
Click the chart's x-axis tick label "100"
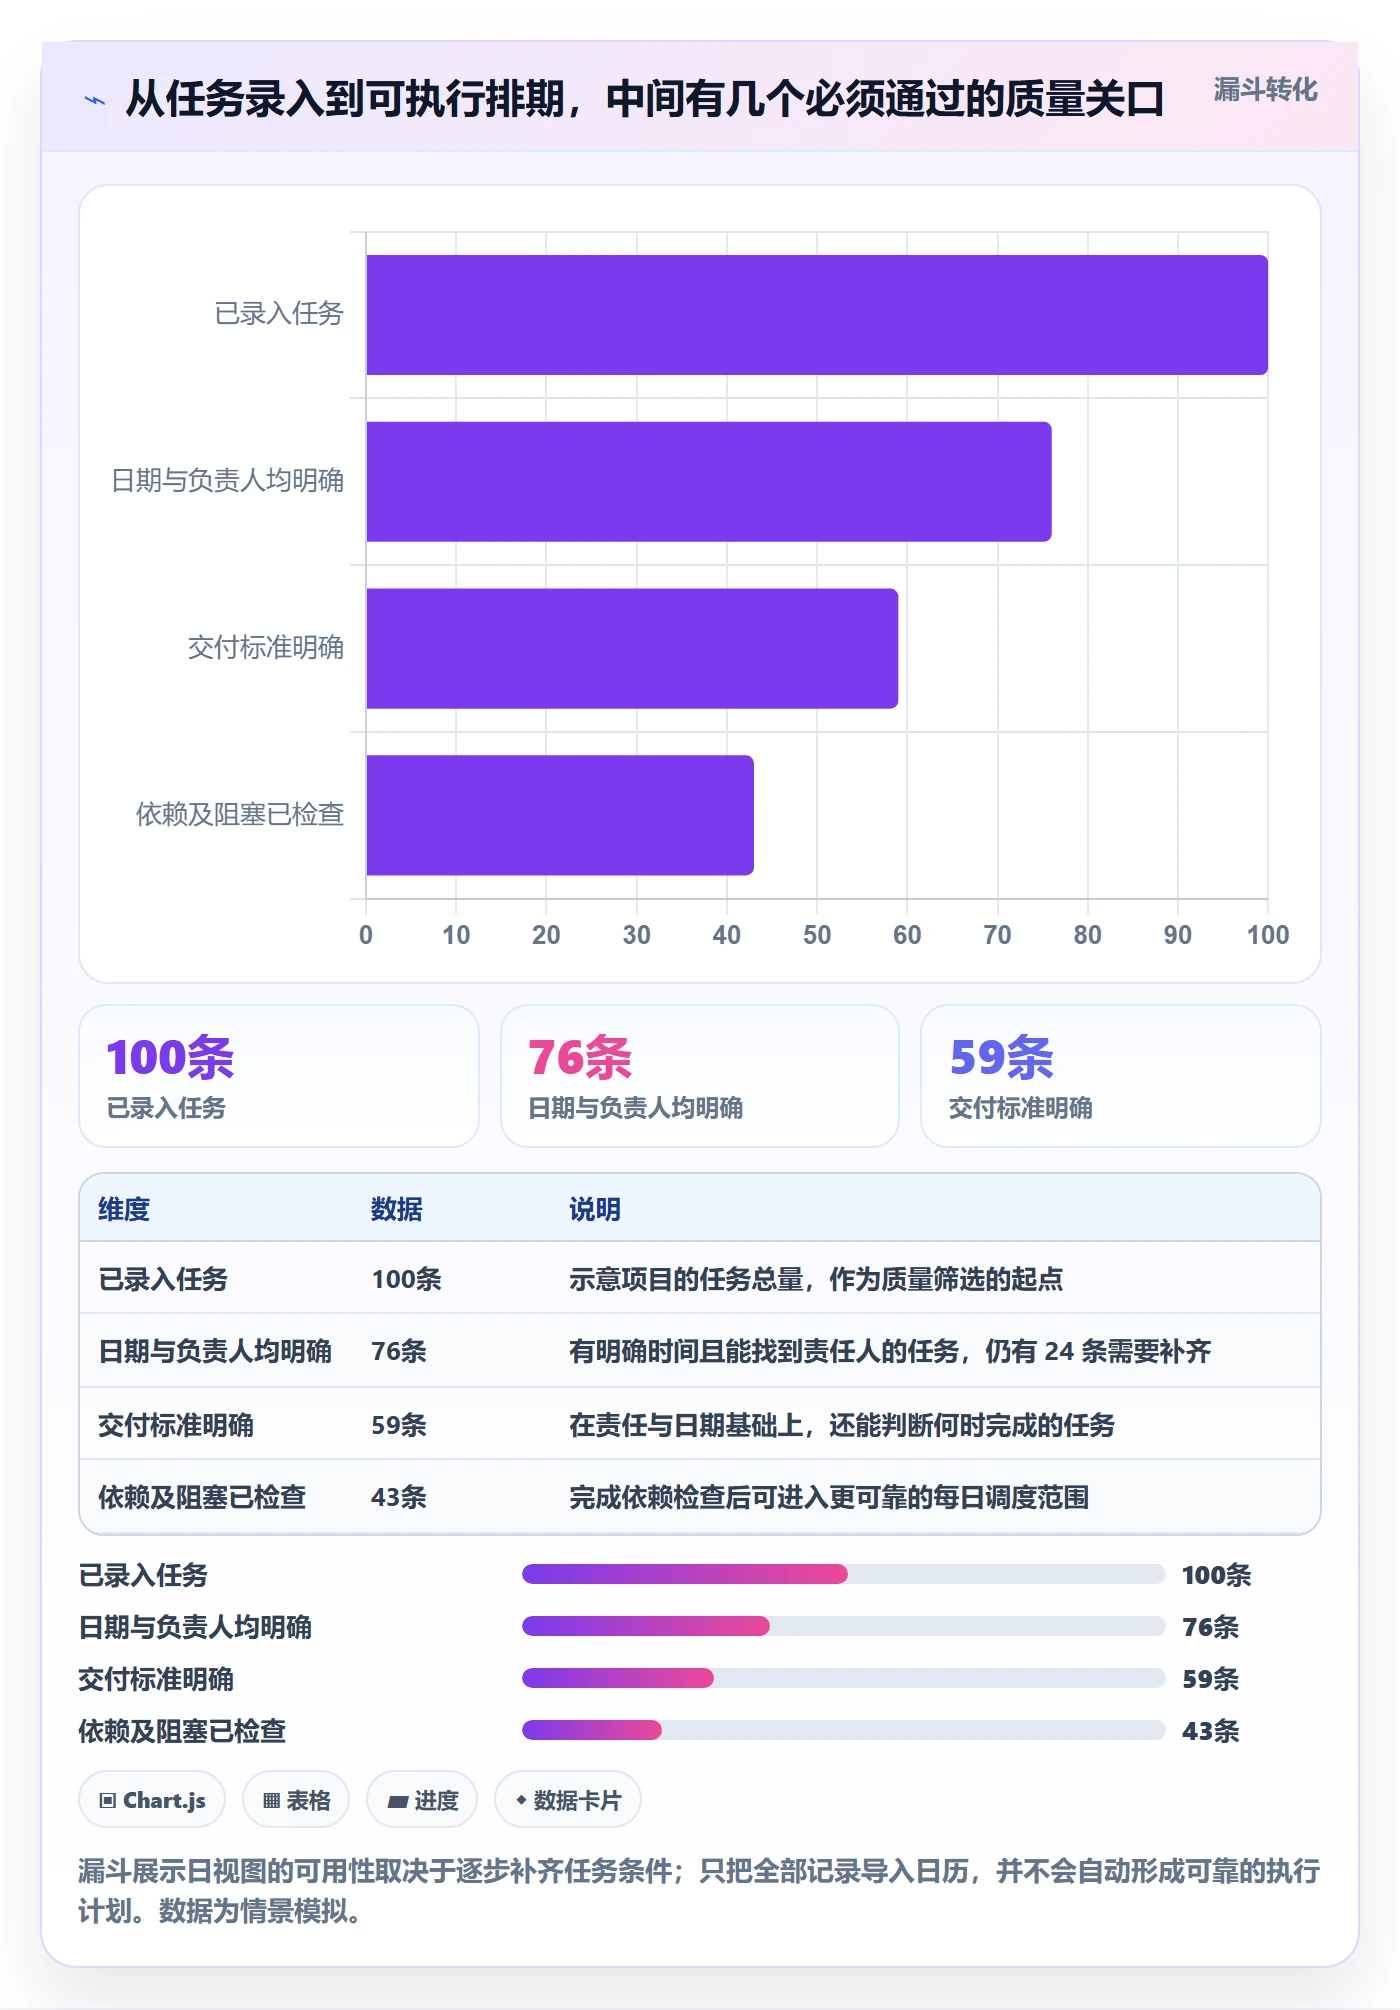click(x=1268, y=935)
